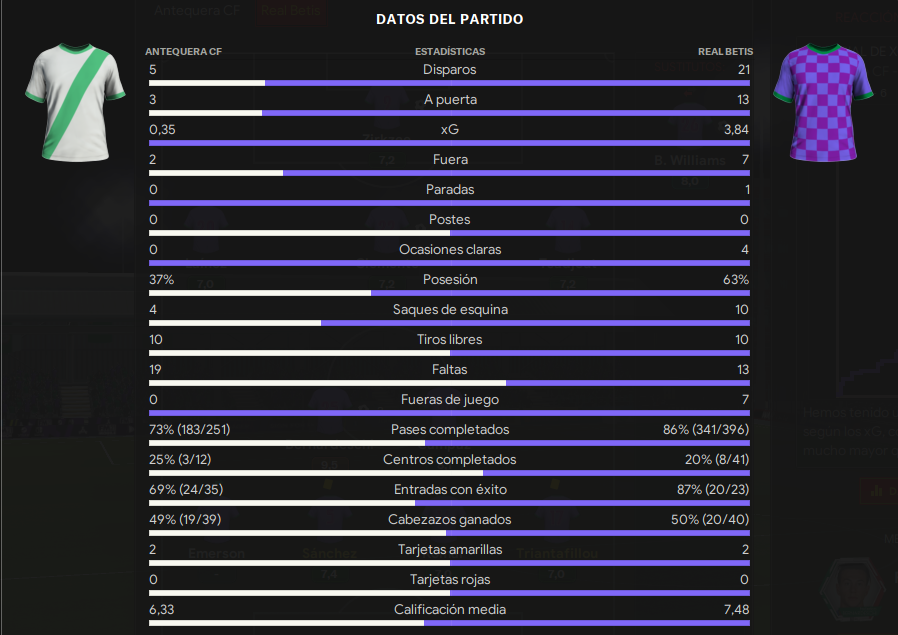The height and width of the screenshot is (635, 898).
Task: Click the Real Betis purple checkered kit icon
Action: 823,102
